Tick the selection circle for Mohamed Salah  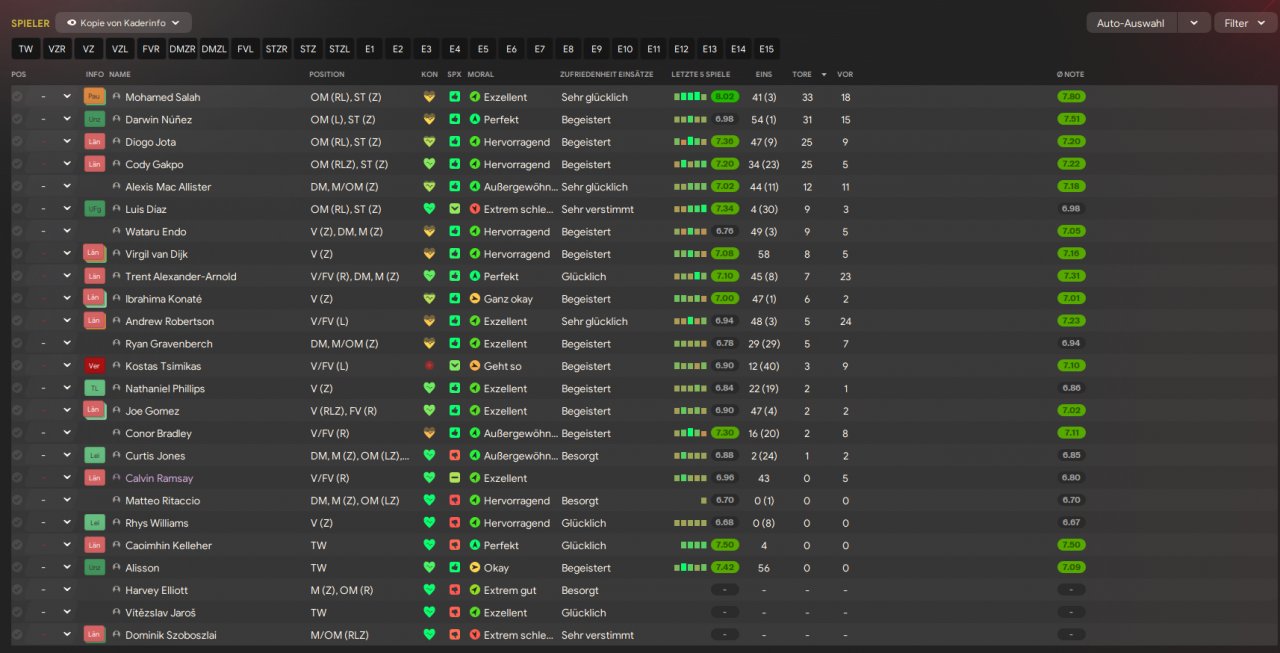pos(17,97)
